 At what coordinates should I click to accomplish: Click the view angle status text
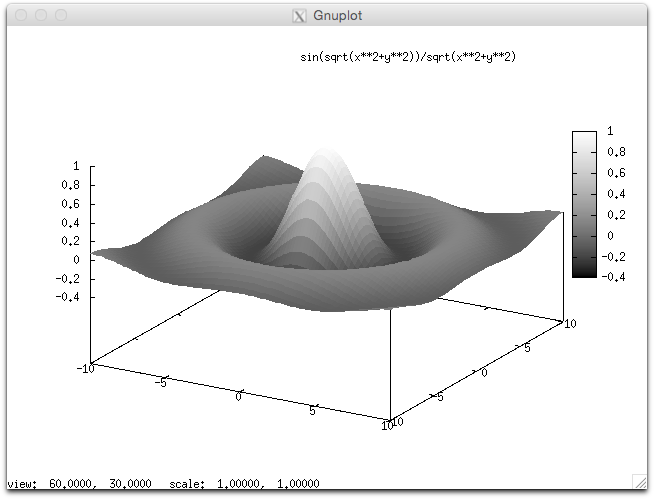(x=79, y=484)
